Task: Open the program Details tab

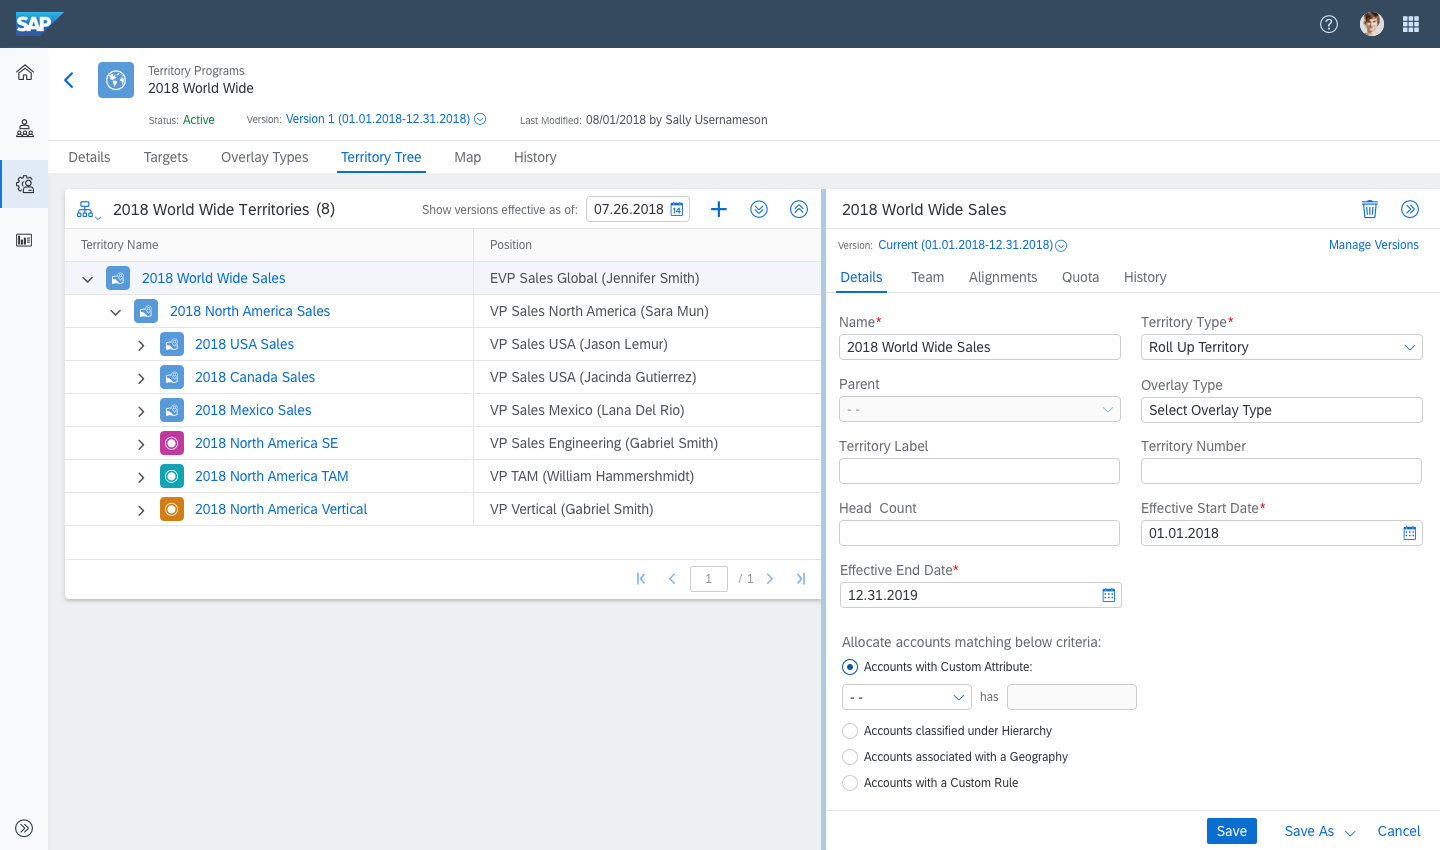Action: [89, 157]
